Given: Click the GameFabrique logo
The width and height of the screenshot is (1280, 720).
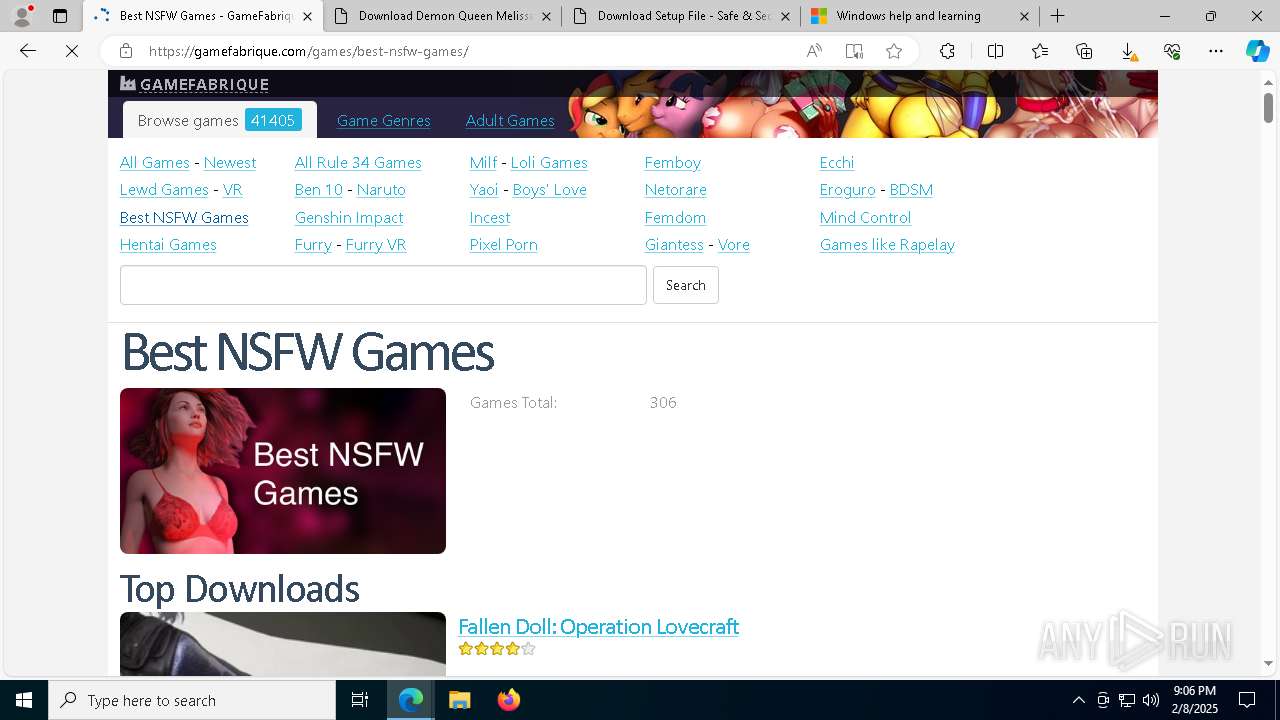Looking at the screenshot, I should point(194,84).
